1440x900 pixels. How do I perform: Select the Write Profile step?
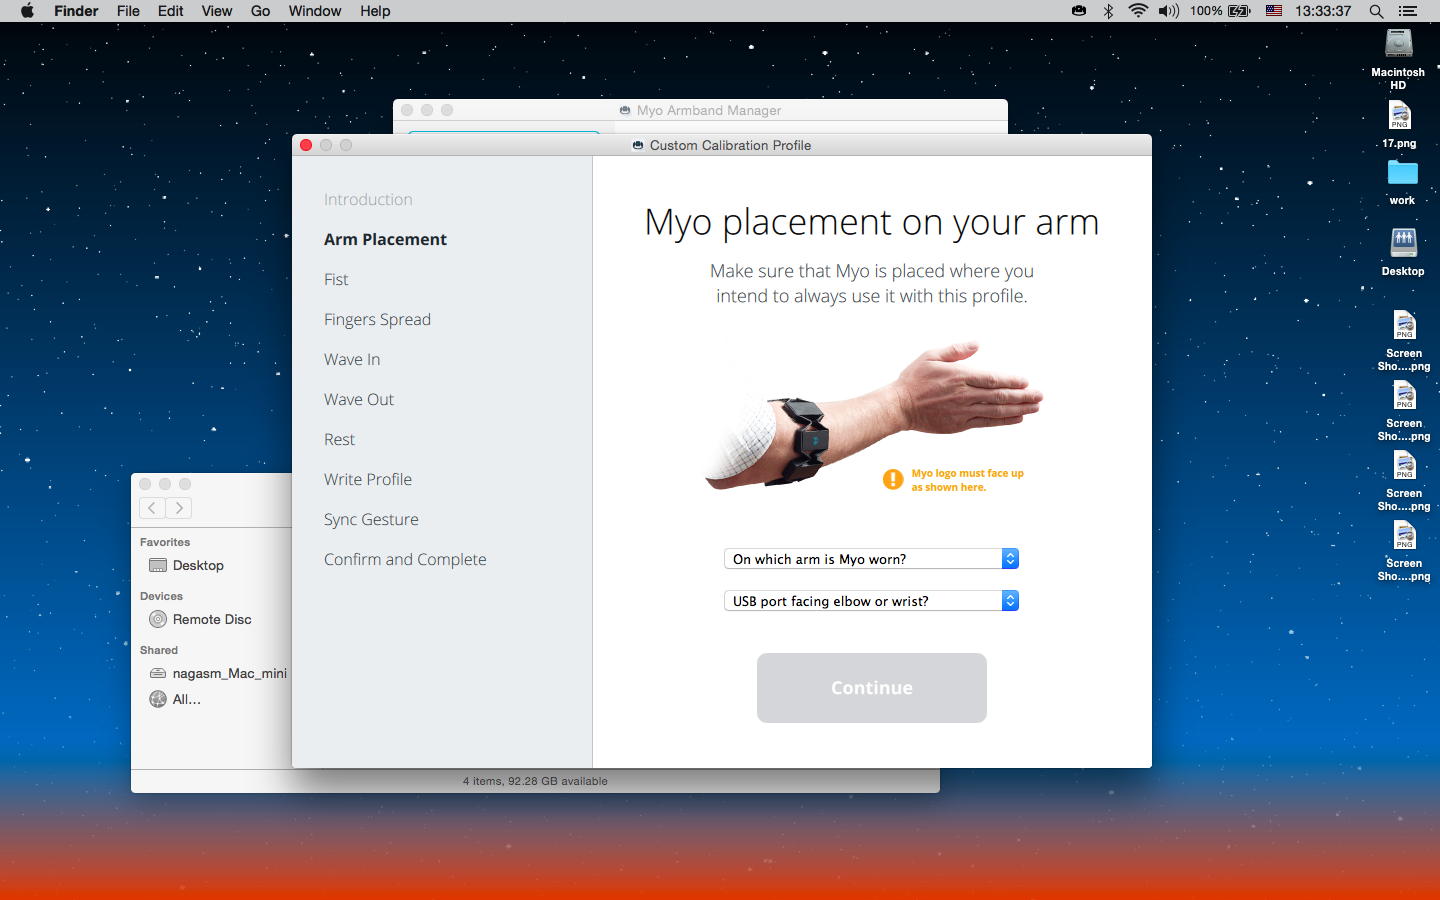[x=368, y=479]
